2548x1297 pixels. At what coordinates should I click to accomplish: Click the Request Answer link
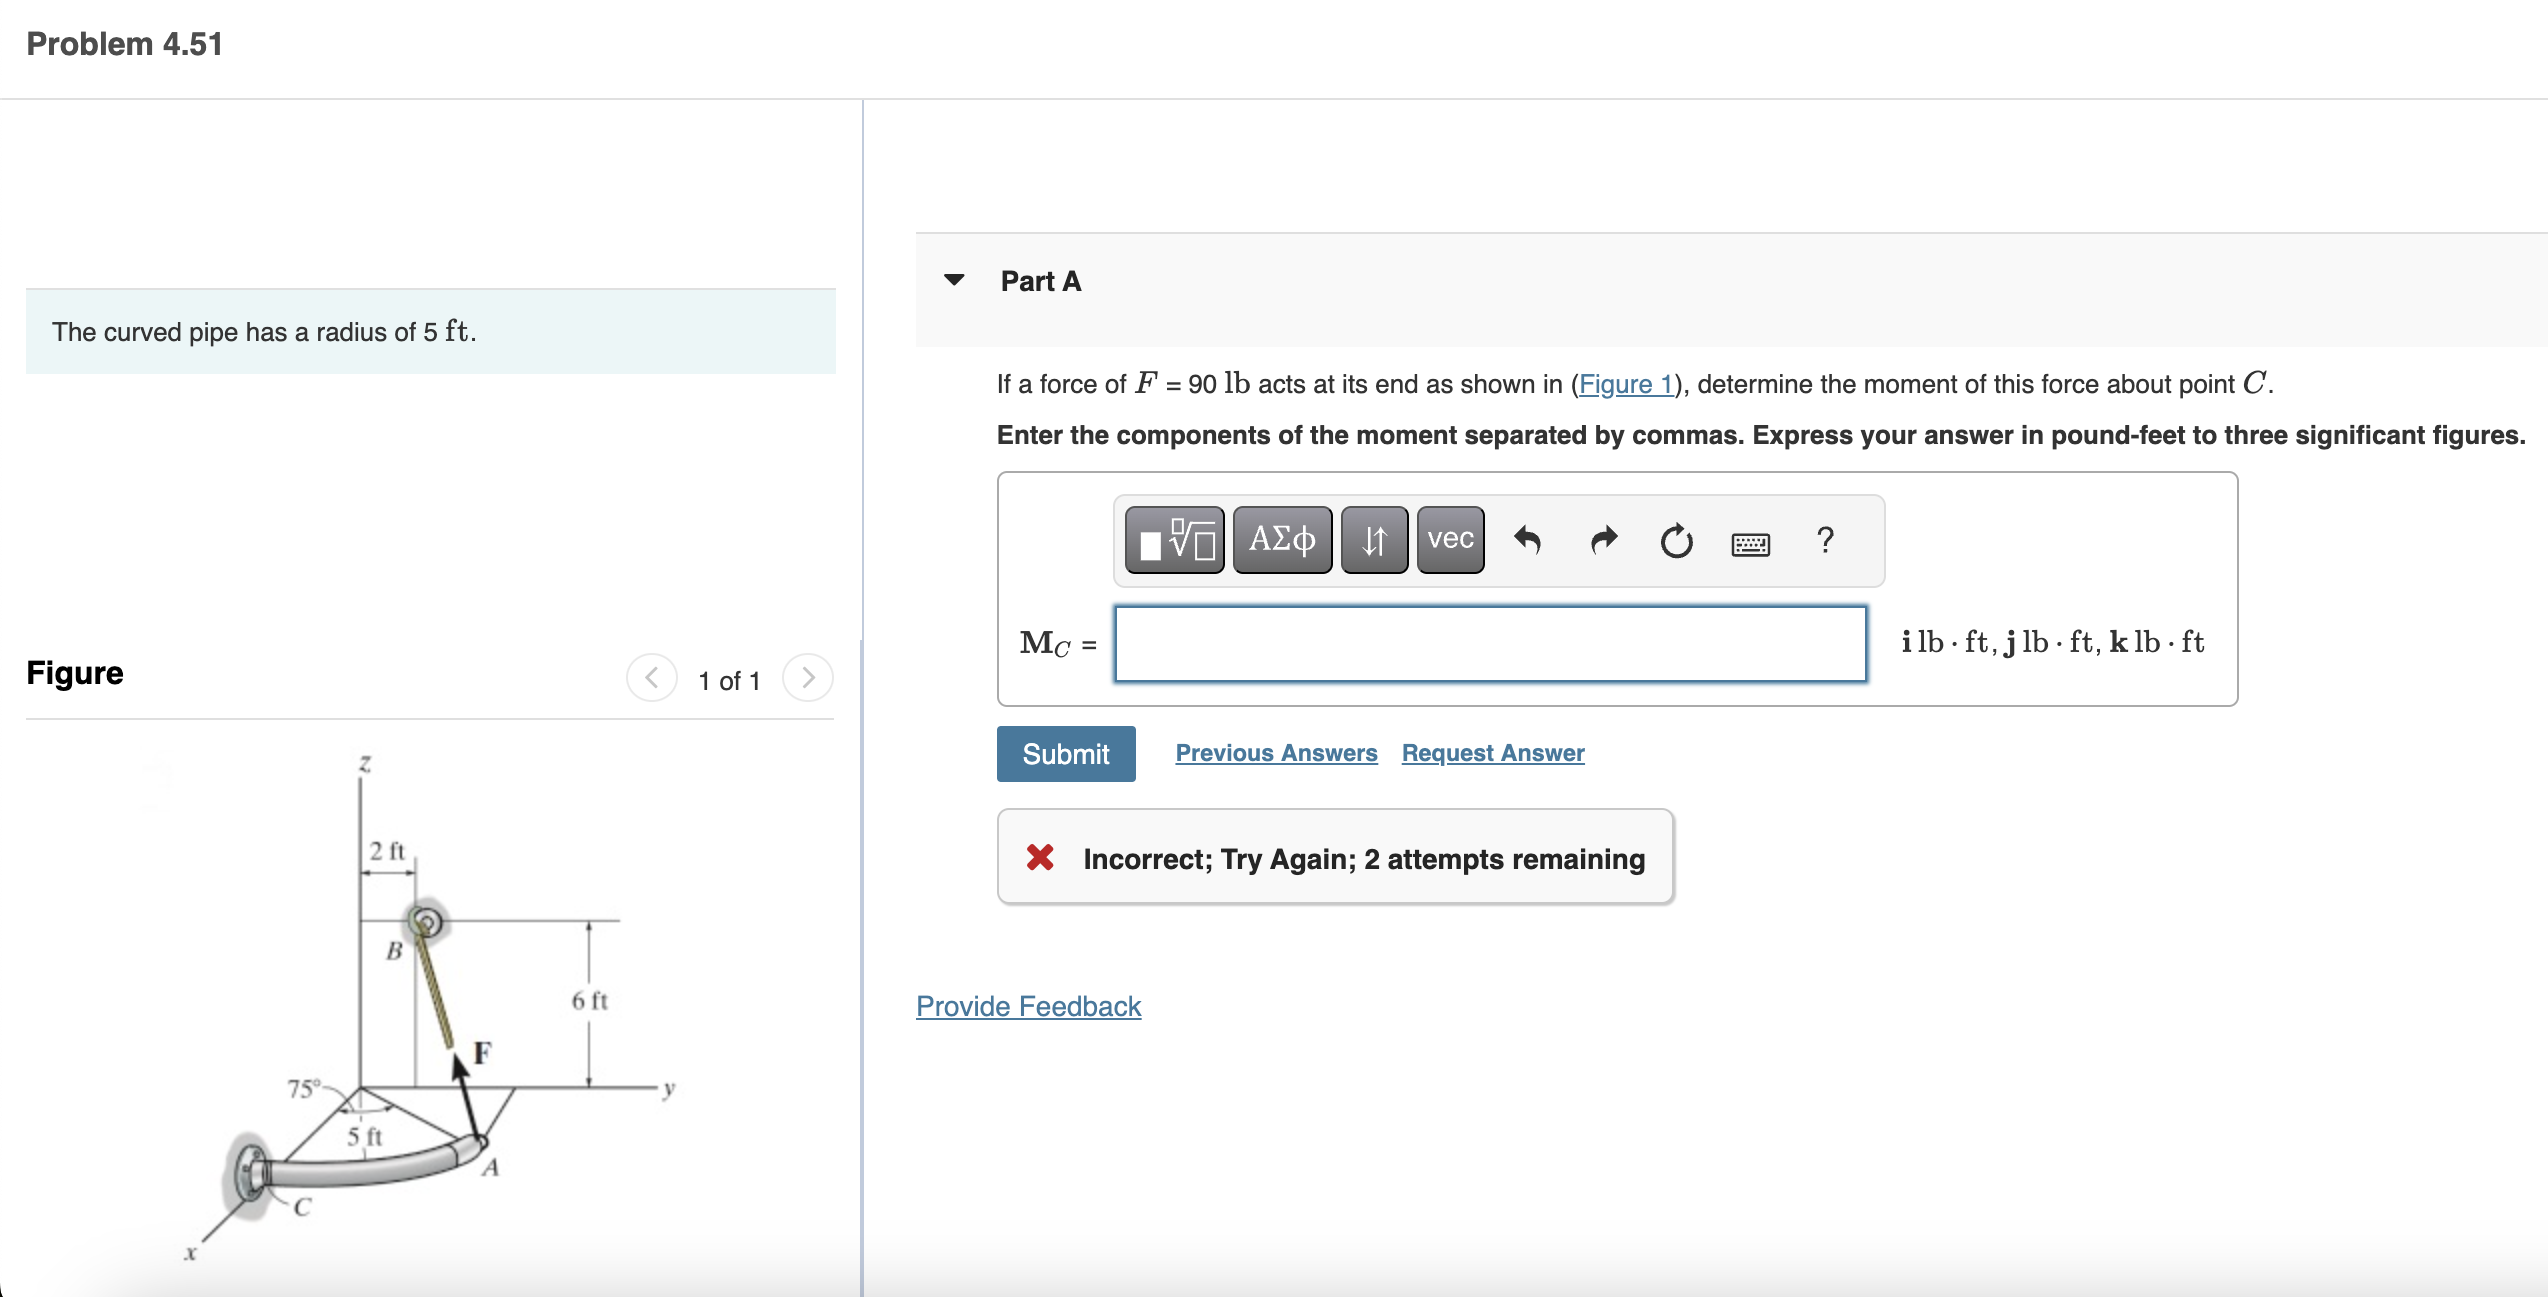click(x=1492, y=753)
